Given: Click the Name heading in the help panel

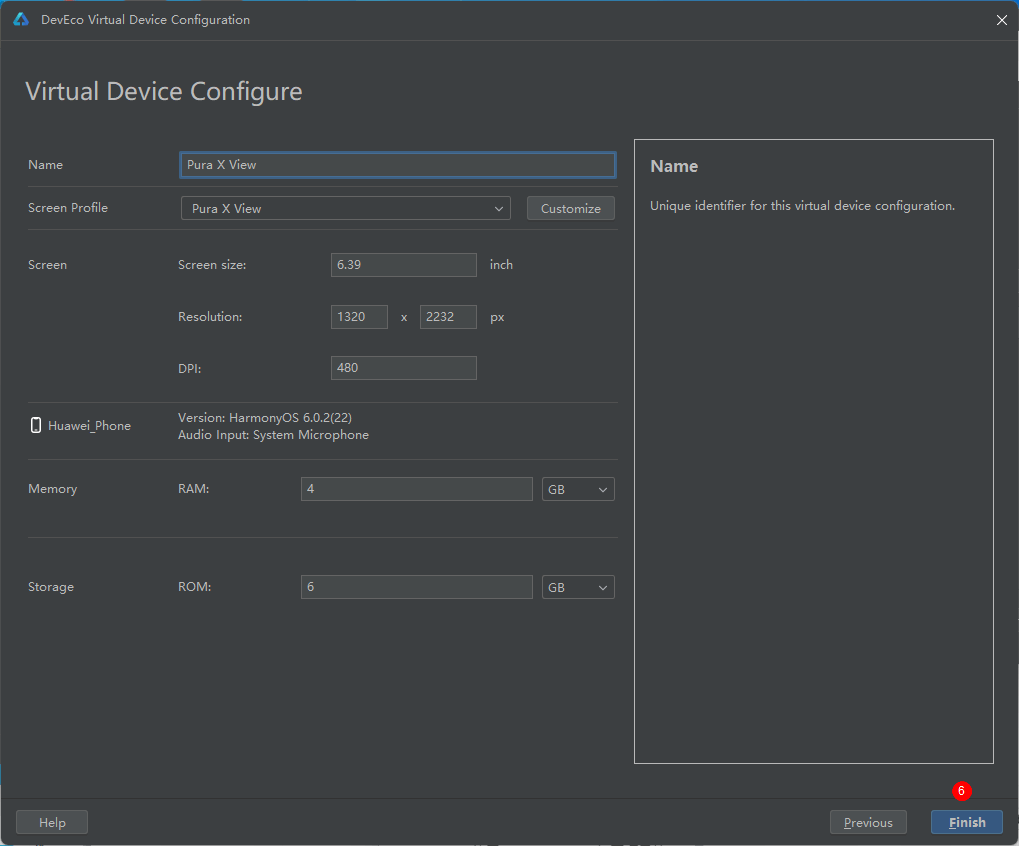Looking at the screenshot, I should pyautogui.click(x=674, y=166).
